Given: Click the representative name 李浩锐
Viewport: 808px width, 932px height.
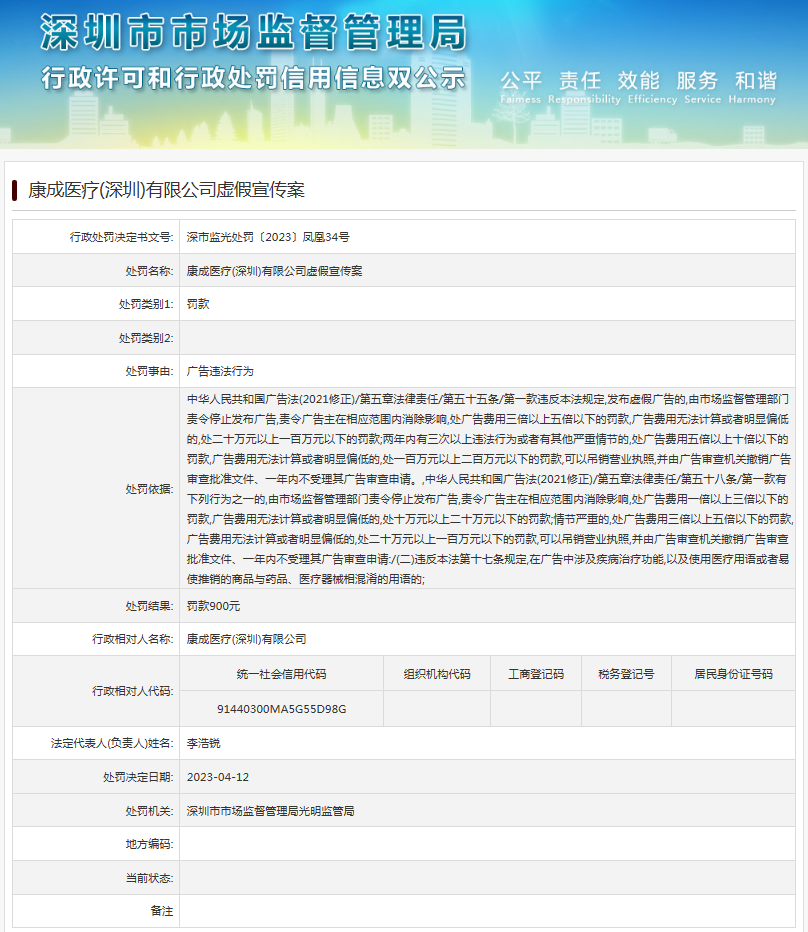Looking at the screenshot, I should coord(203,744).
